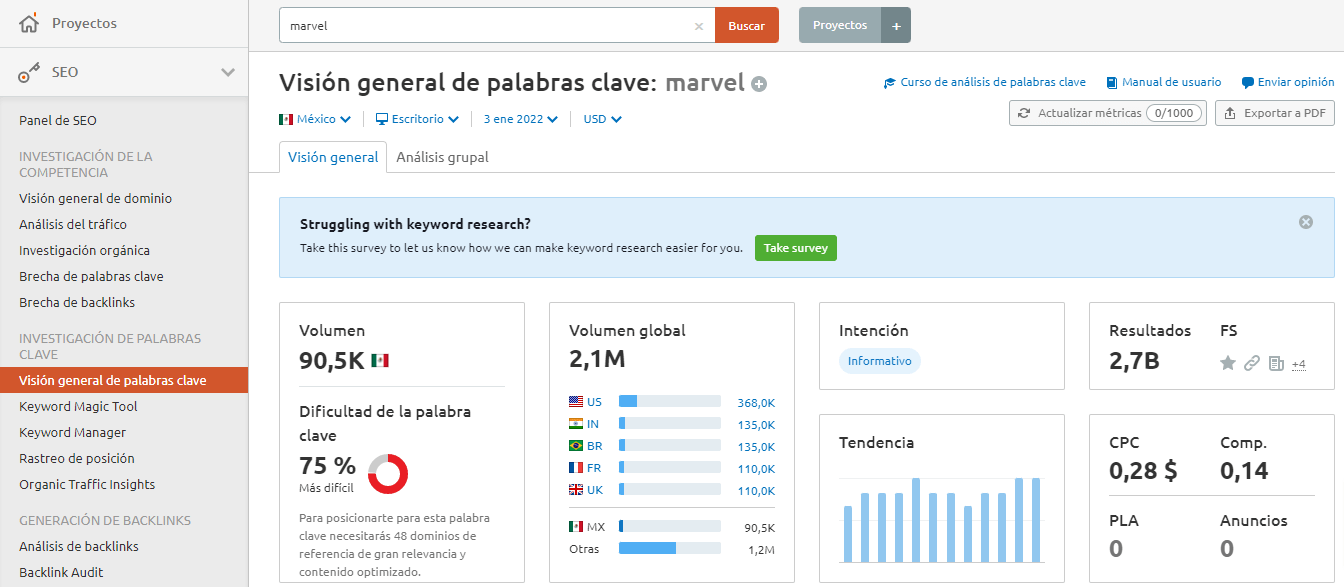Switch to the Visión general tab
1344x587 pixels.
tap(333, 157)
